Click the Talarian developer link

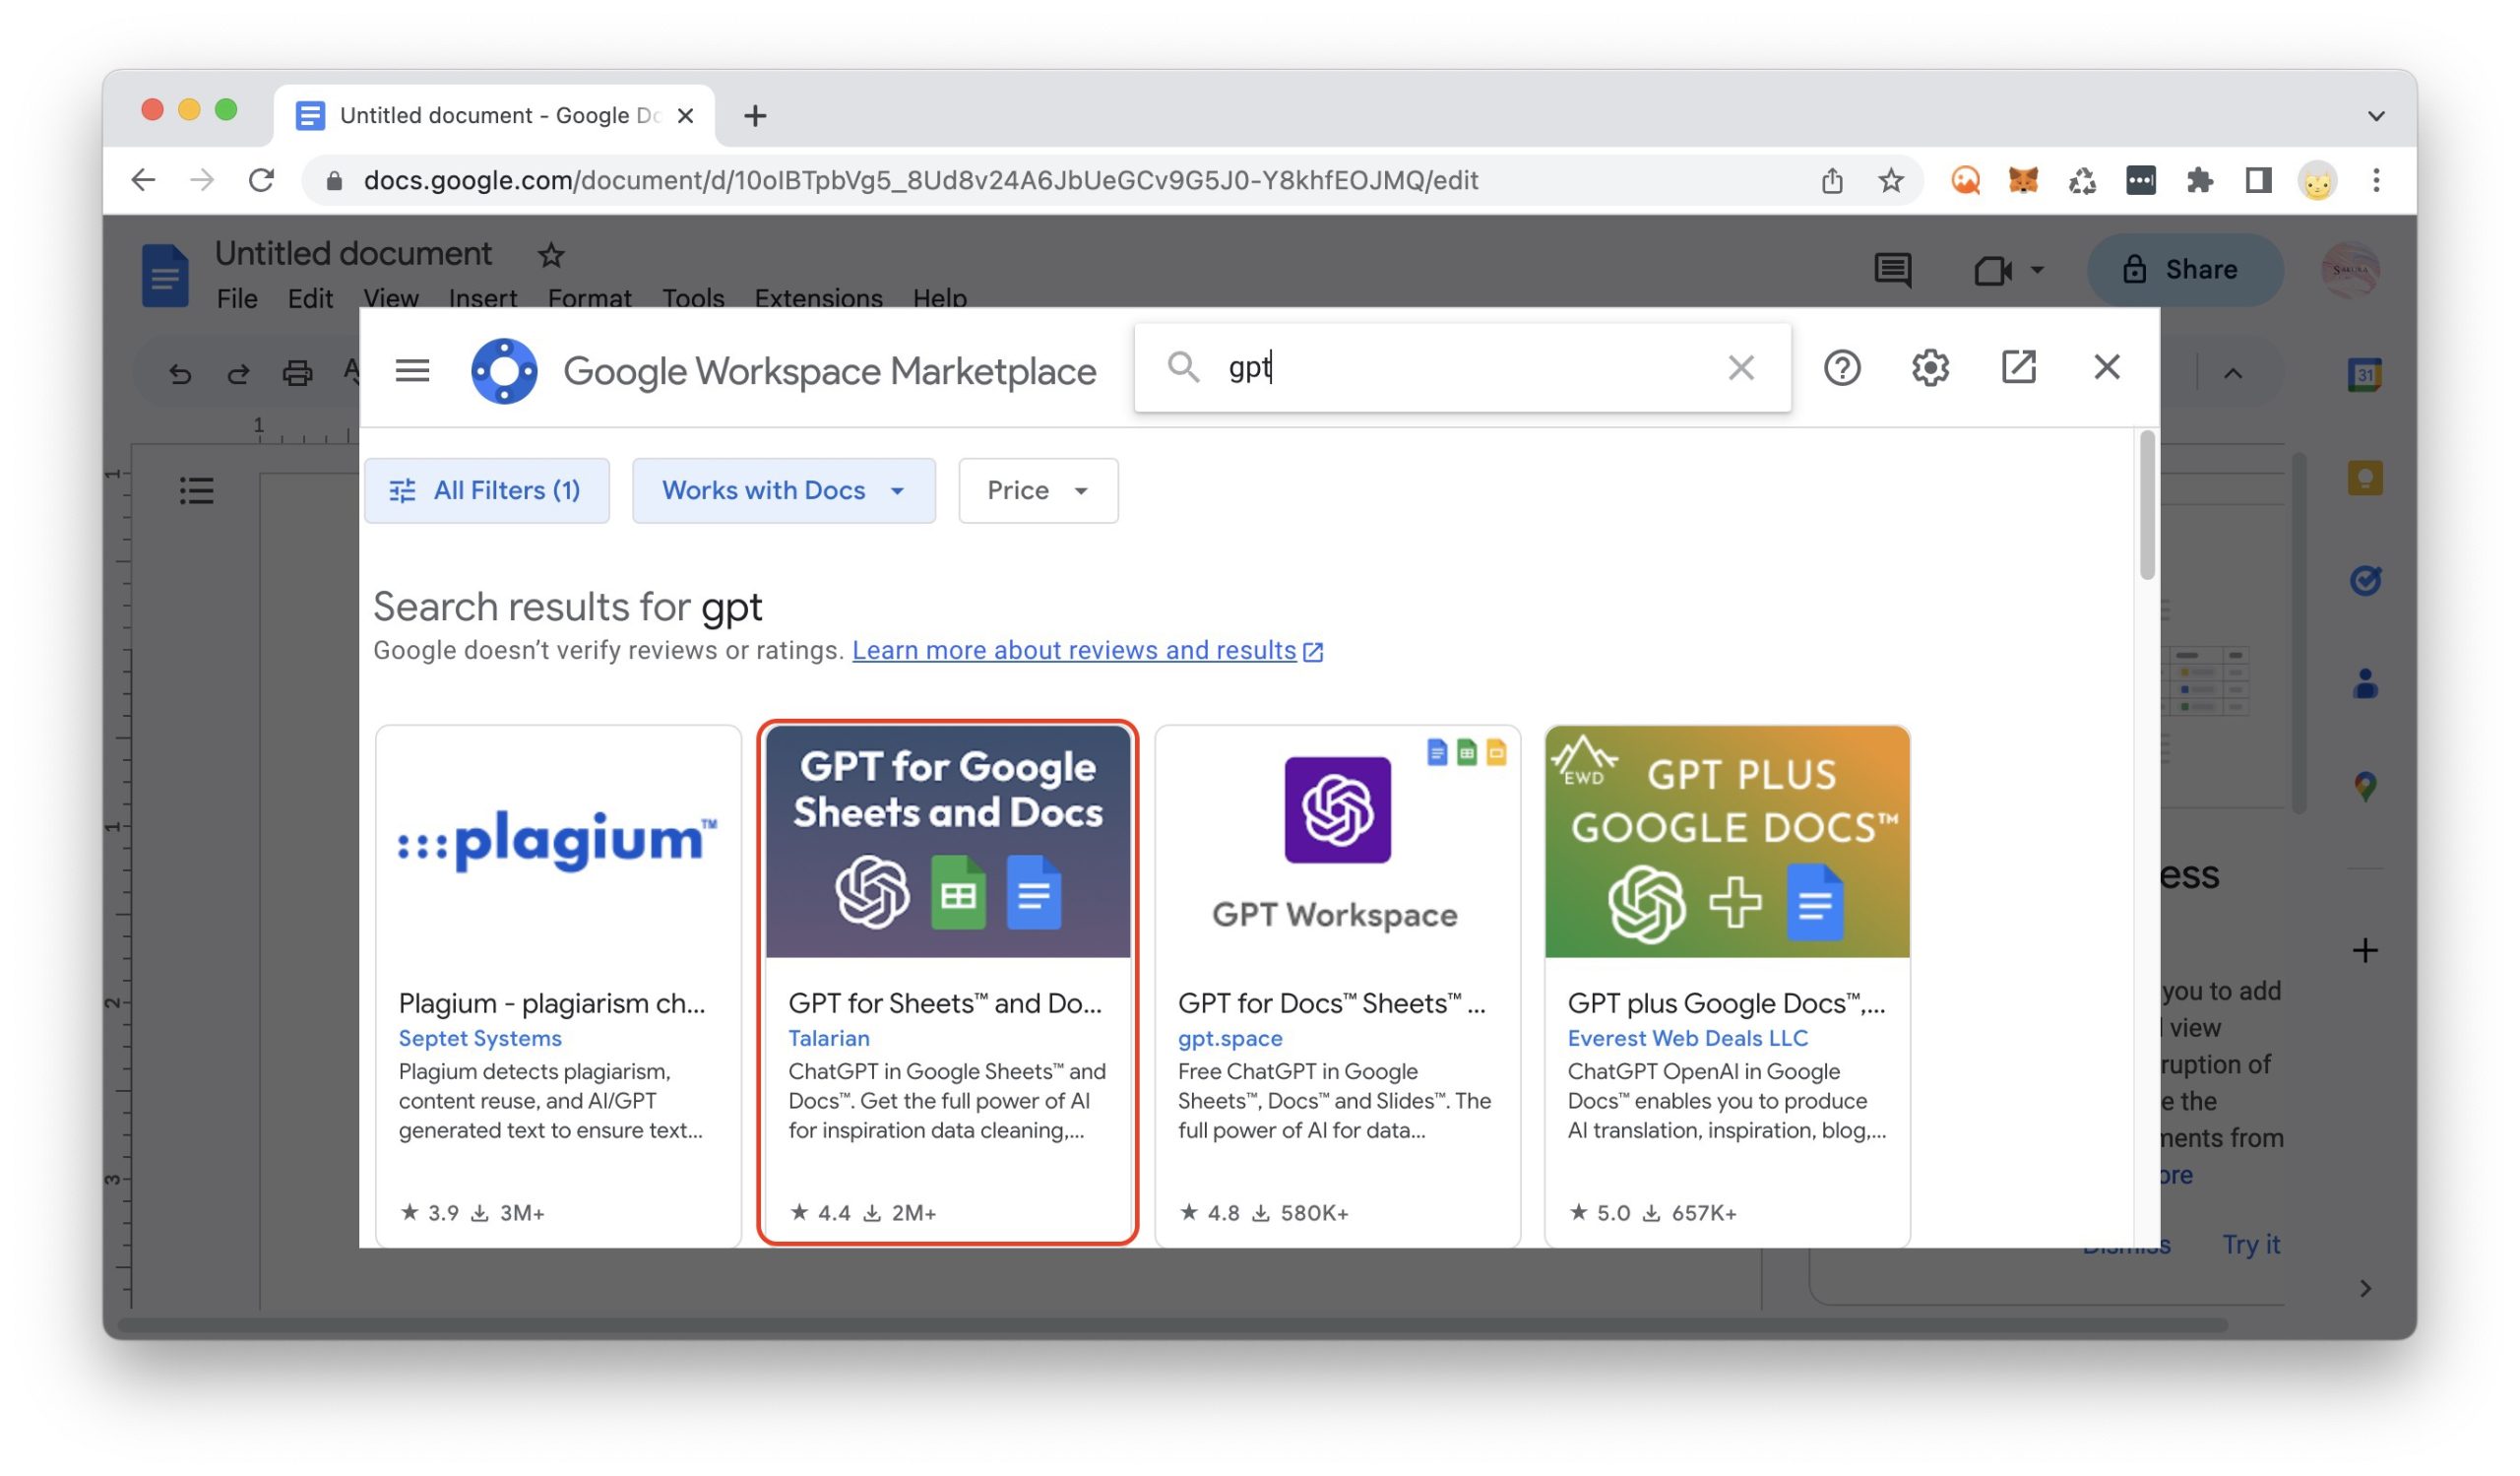(828, 1038)
